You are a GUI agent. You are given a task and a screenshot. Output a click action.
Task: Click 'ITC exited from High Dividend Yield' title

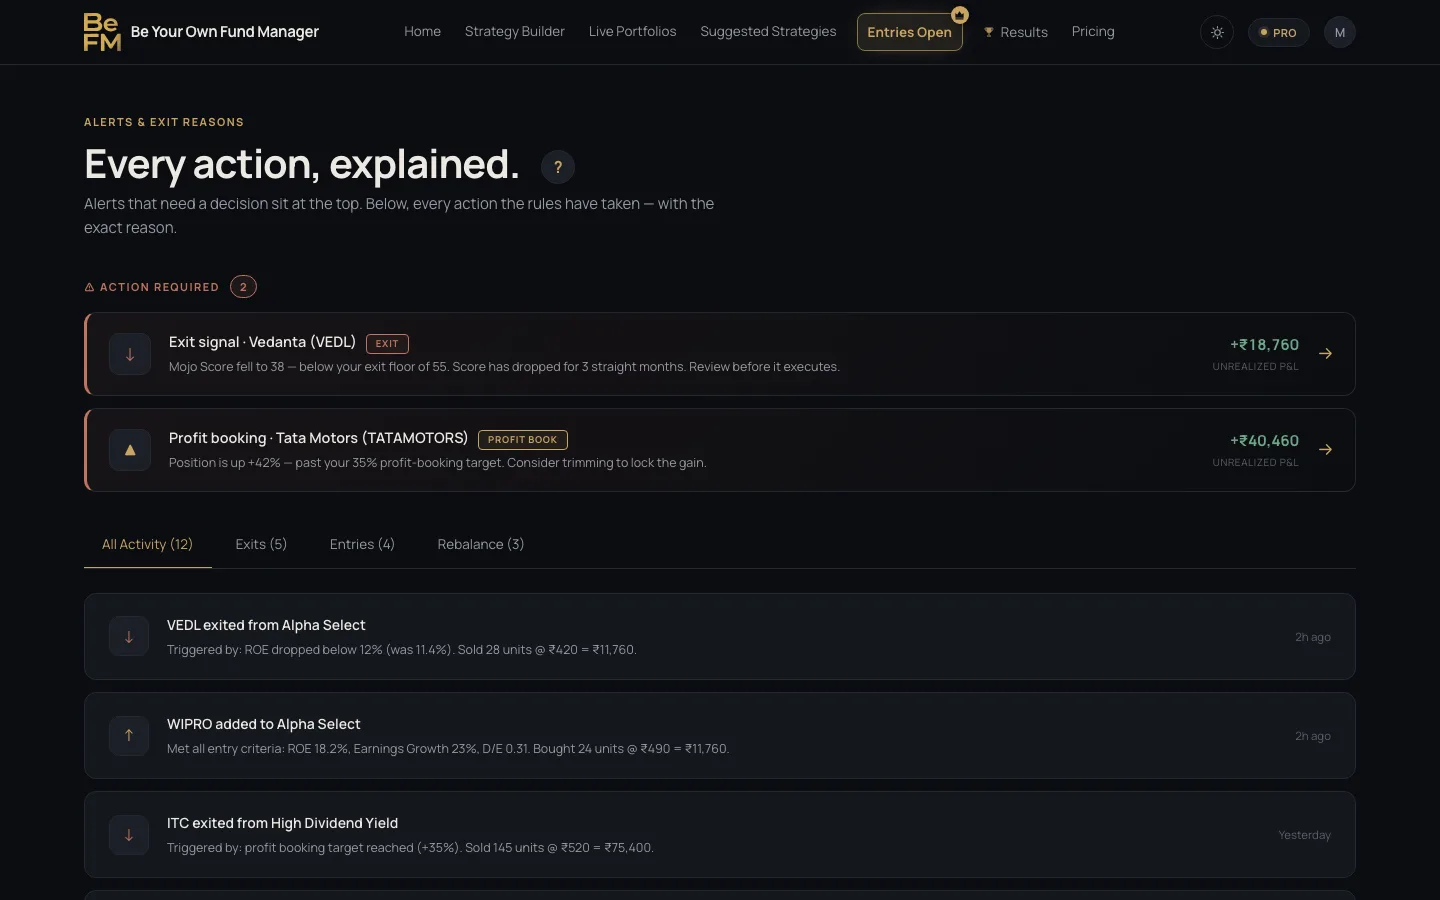pos(283,823)
